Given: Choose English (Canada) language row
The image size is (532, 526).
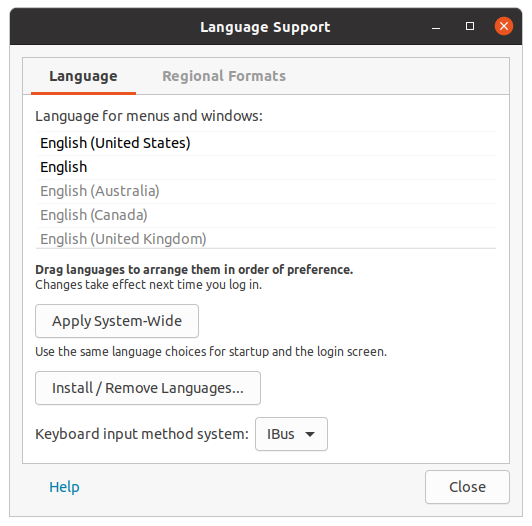Looking at the screenshot, I should 266,215.
